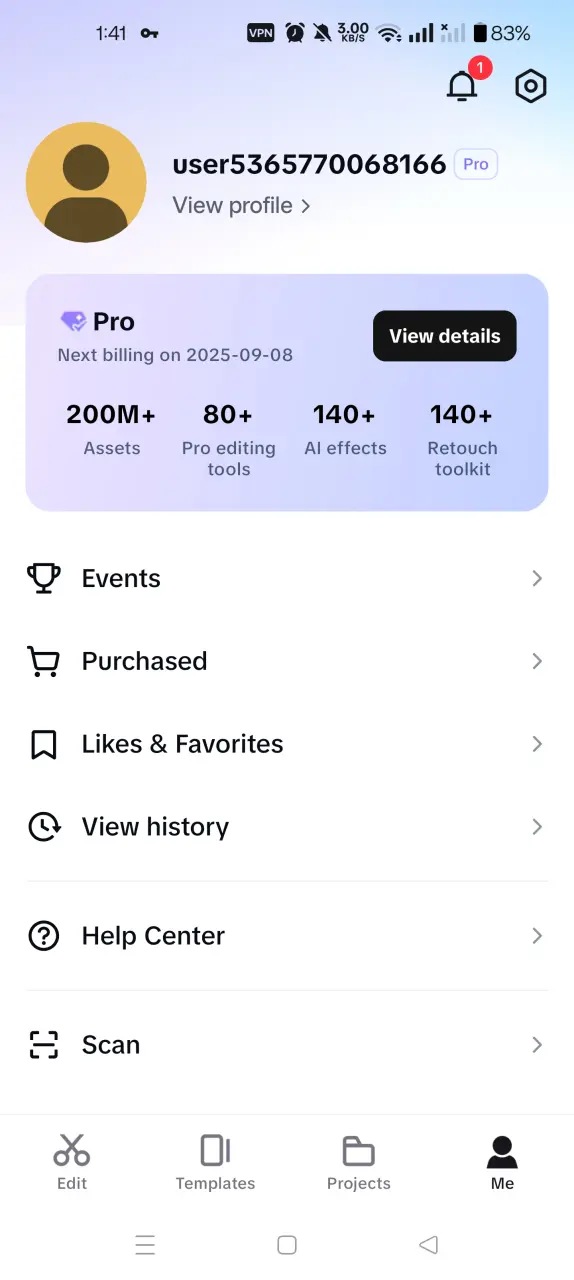Tap the clock View history icon
574x1280 pixels.
coord(43,827)
